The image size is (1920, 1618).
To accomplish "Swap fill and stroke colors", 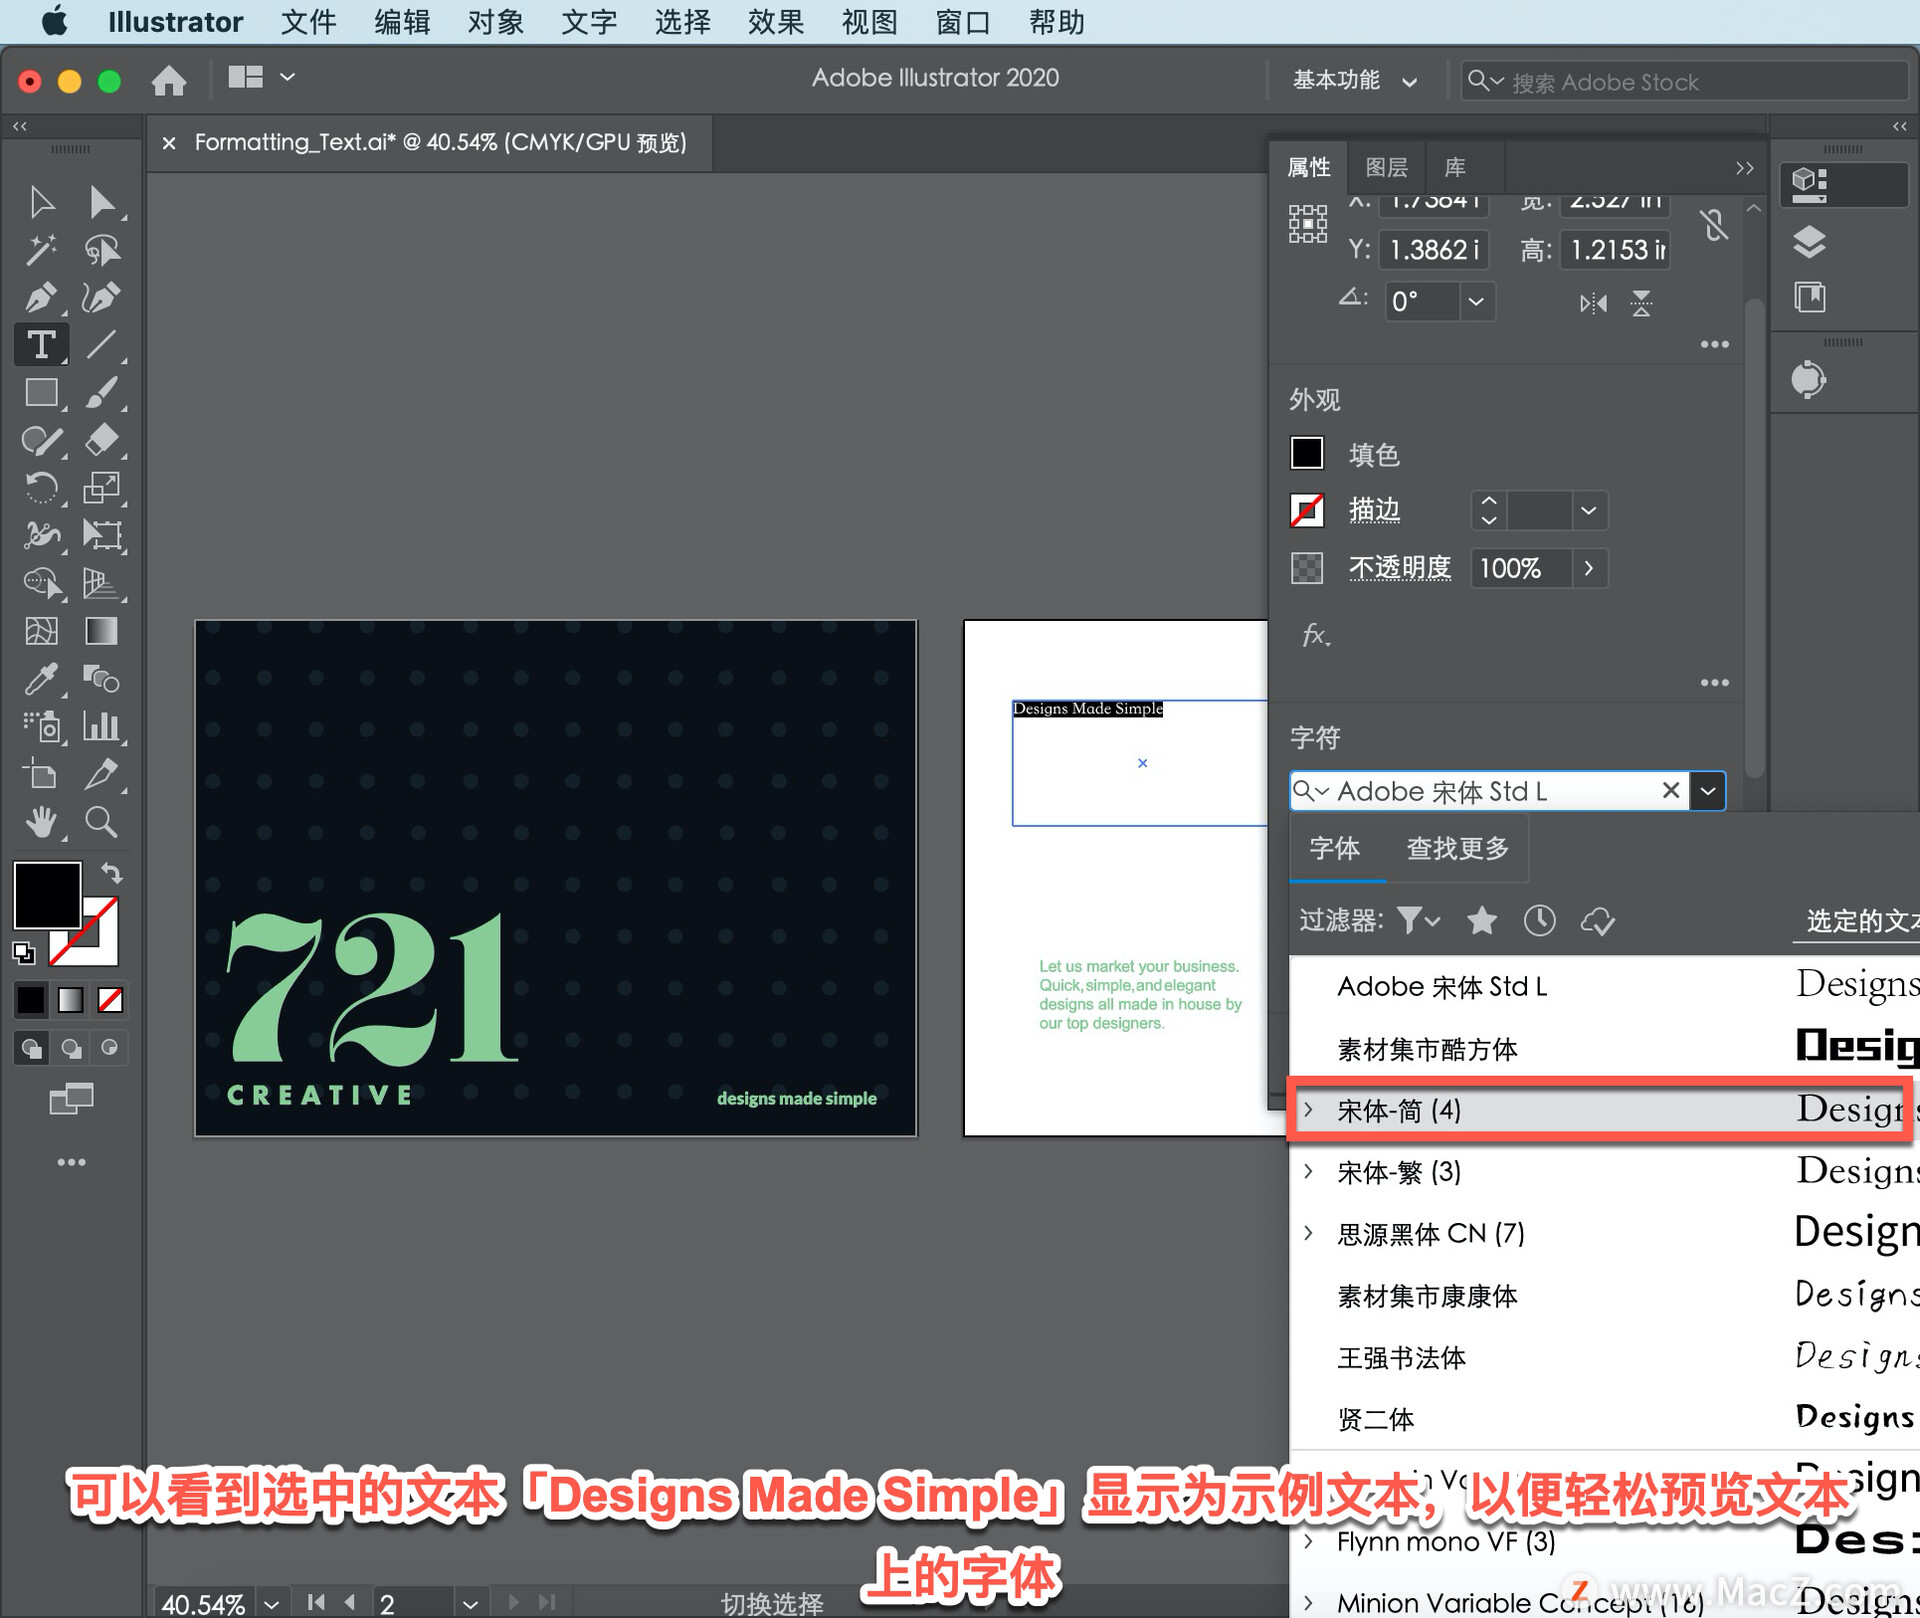I will (112, 873).
